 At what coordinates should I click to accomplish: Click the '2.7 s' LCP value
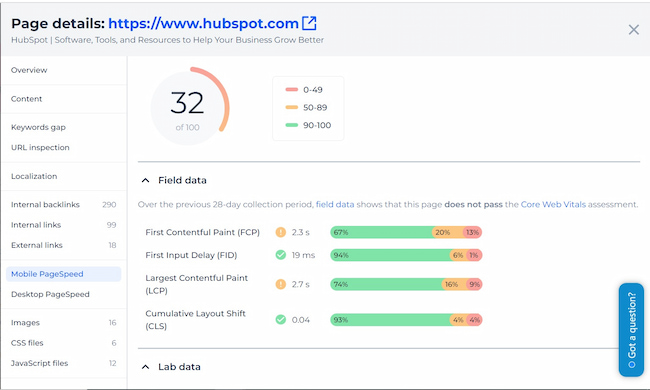[x=301, y=284]
